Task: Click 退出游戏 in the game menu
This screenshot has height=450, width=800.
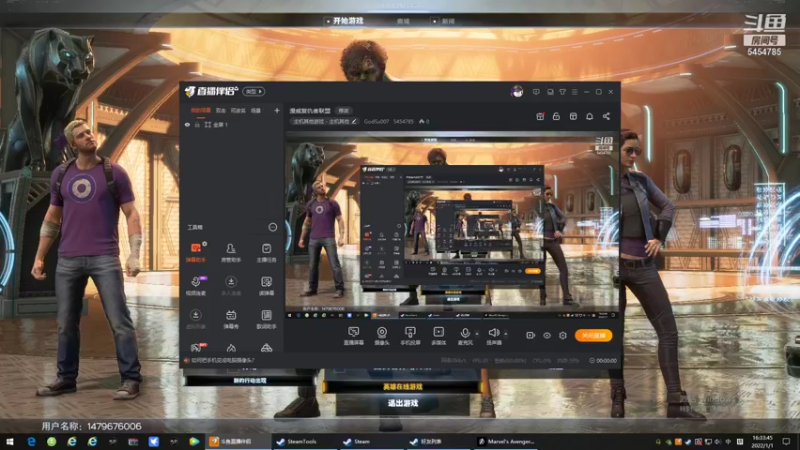Action: tap(403, 403)
